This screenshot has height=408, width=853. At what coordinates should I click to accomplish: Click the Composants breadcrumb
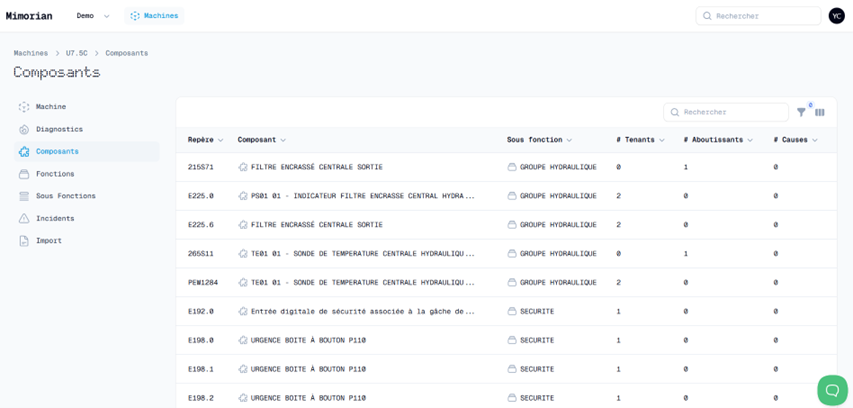click(127, 53)
